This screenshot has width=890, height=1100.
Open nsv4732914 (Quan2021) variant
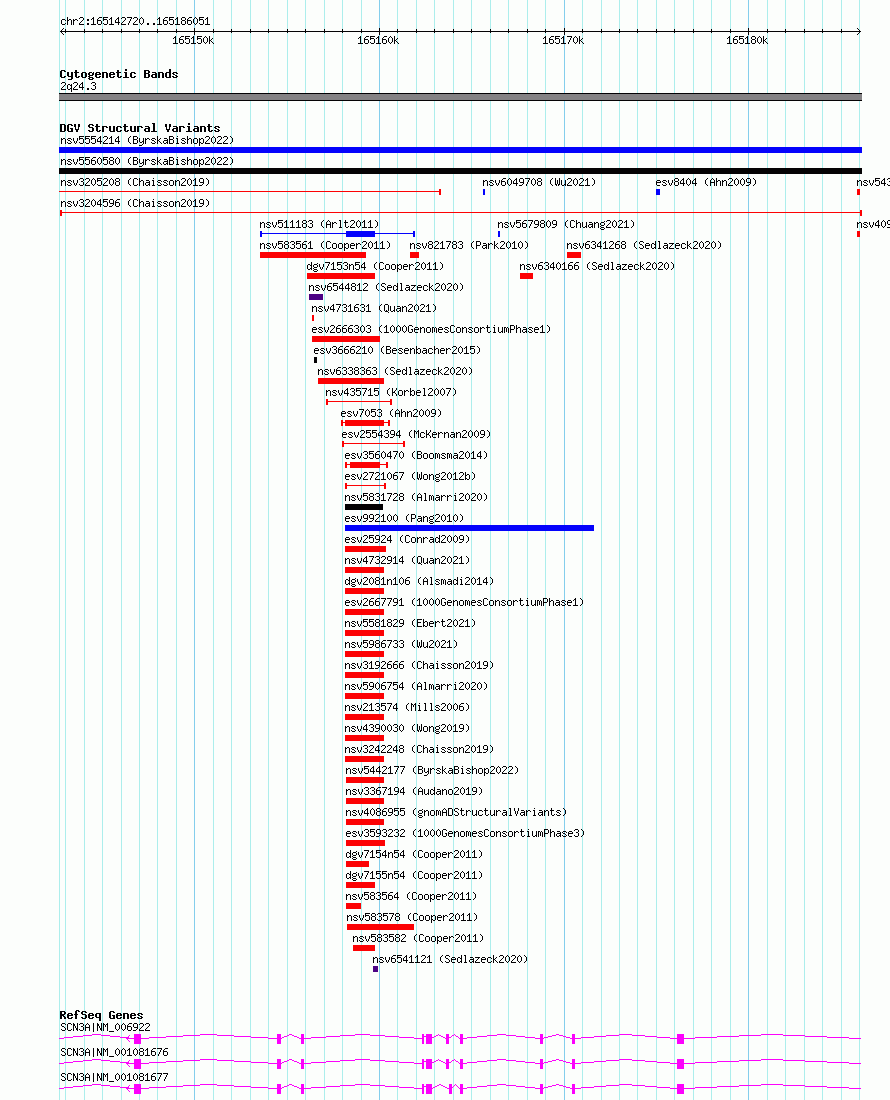click(407, 561)
